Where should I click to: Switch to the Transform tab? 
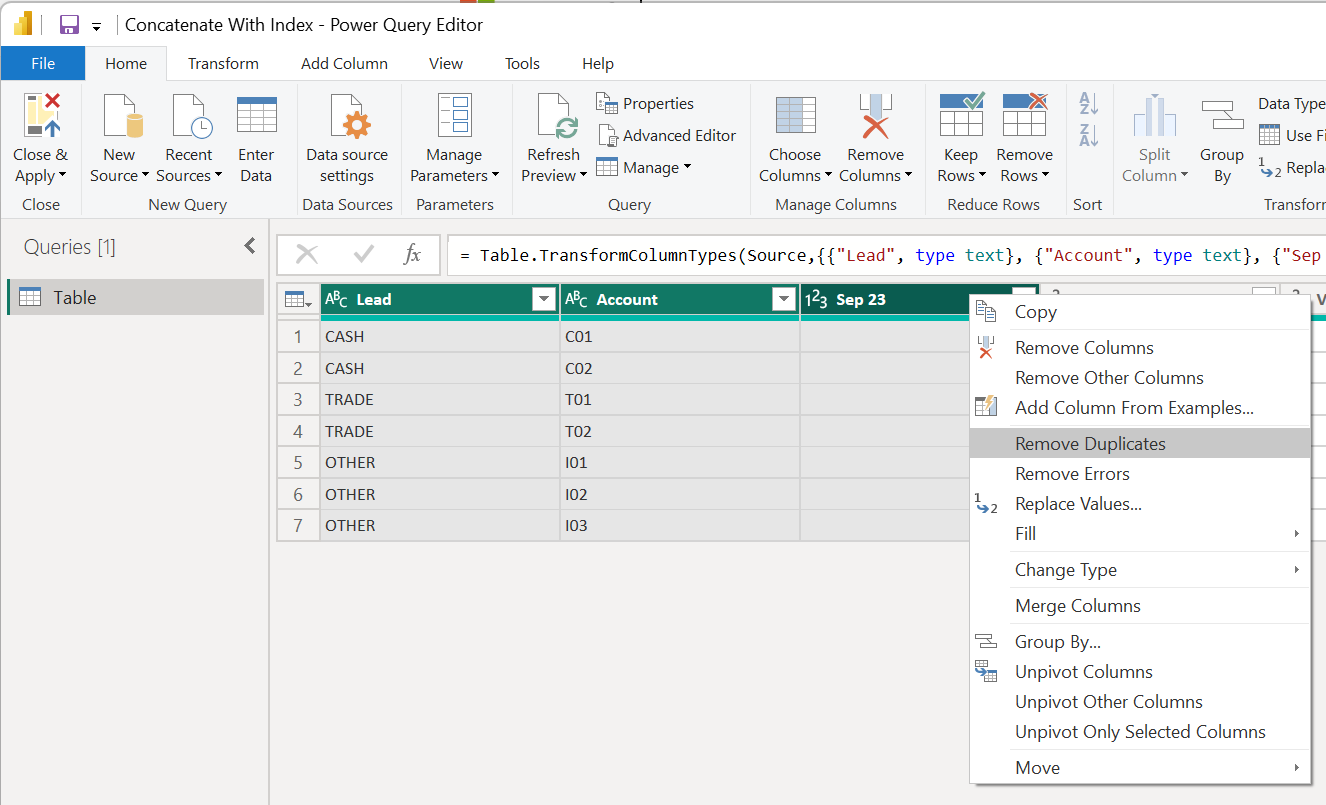(223, 63)
